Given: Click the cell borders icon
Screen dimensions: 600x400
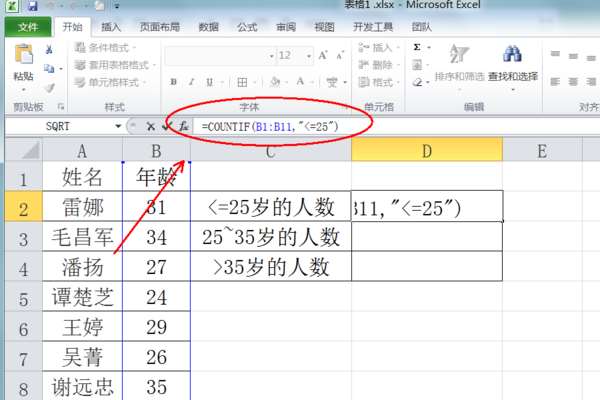Looking at the screenshot, I should click(x=242, y=82).
